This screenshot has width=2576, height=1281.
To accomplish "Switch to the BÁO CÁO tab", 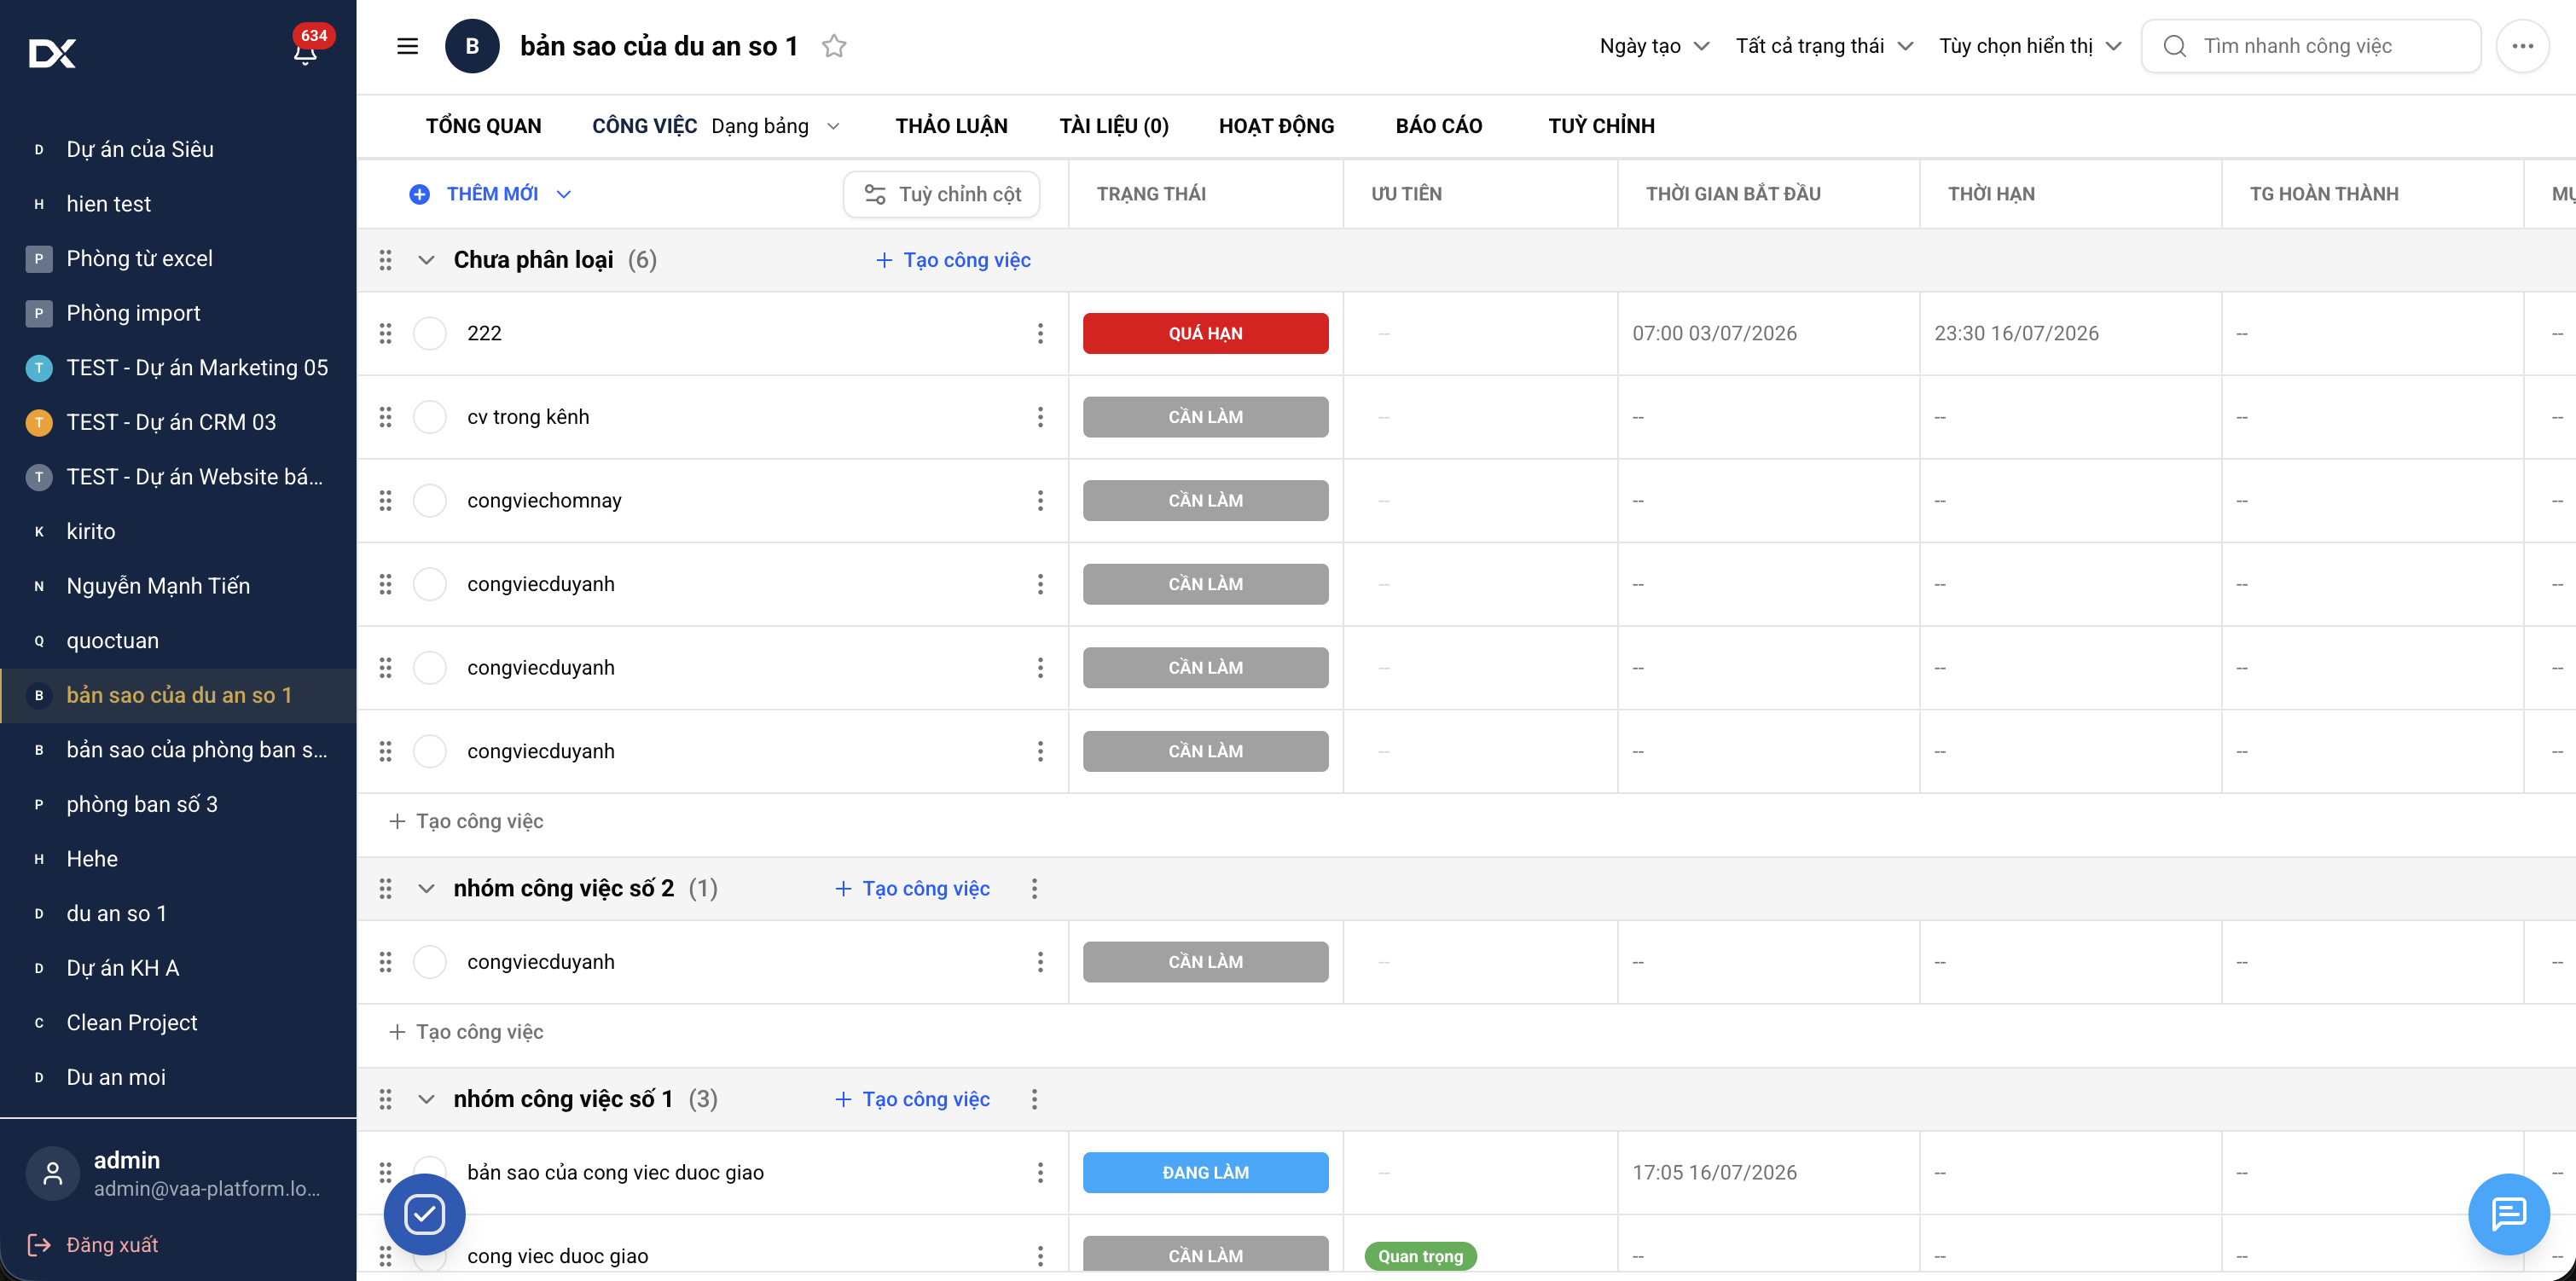I will click(1439, 126).
